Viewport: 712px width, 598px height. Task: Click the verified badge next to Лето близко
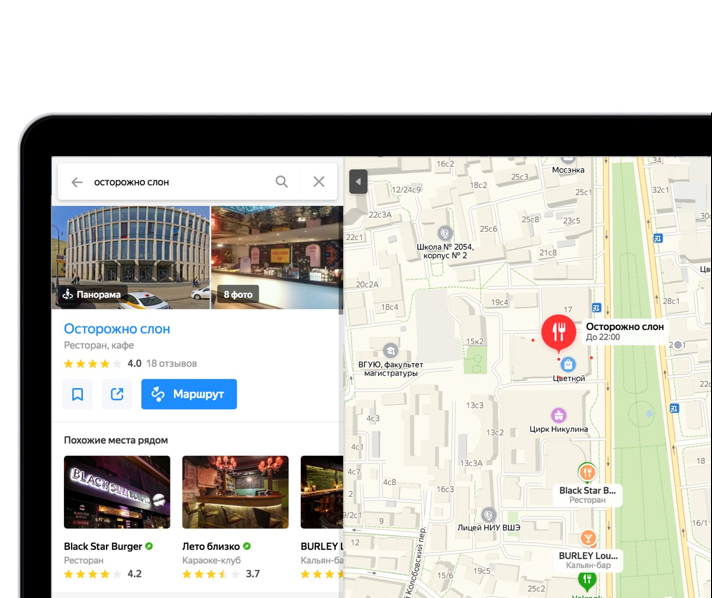click(247, 546)
